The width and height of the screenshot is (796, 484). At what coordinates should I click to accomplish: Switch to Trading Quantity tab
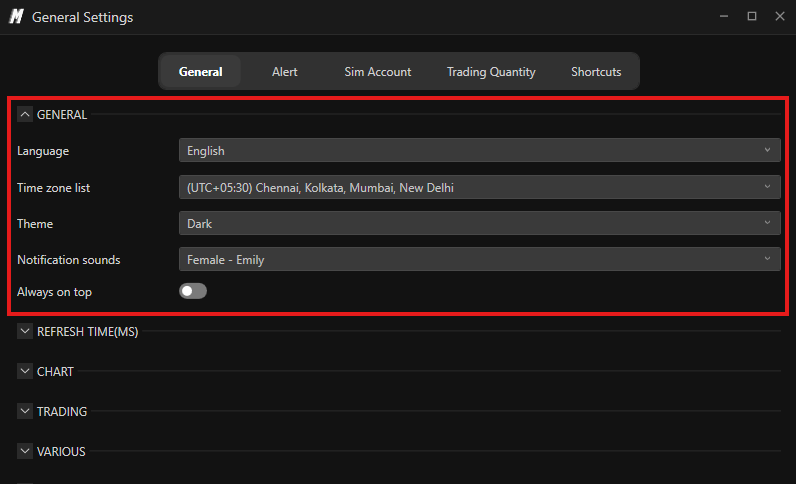pyautogui.click(x=491, y=72)
